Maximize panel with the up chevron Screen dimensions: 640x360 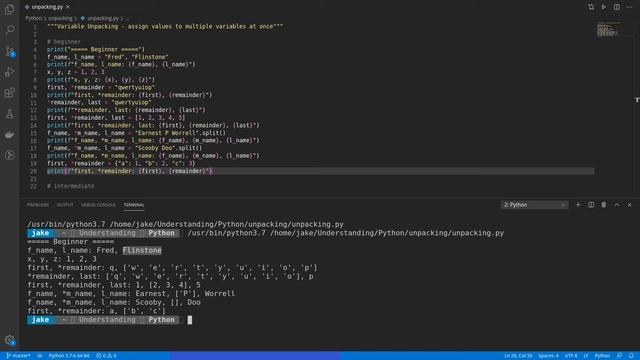(x=617, y=205)
